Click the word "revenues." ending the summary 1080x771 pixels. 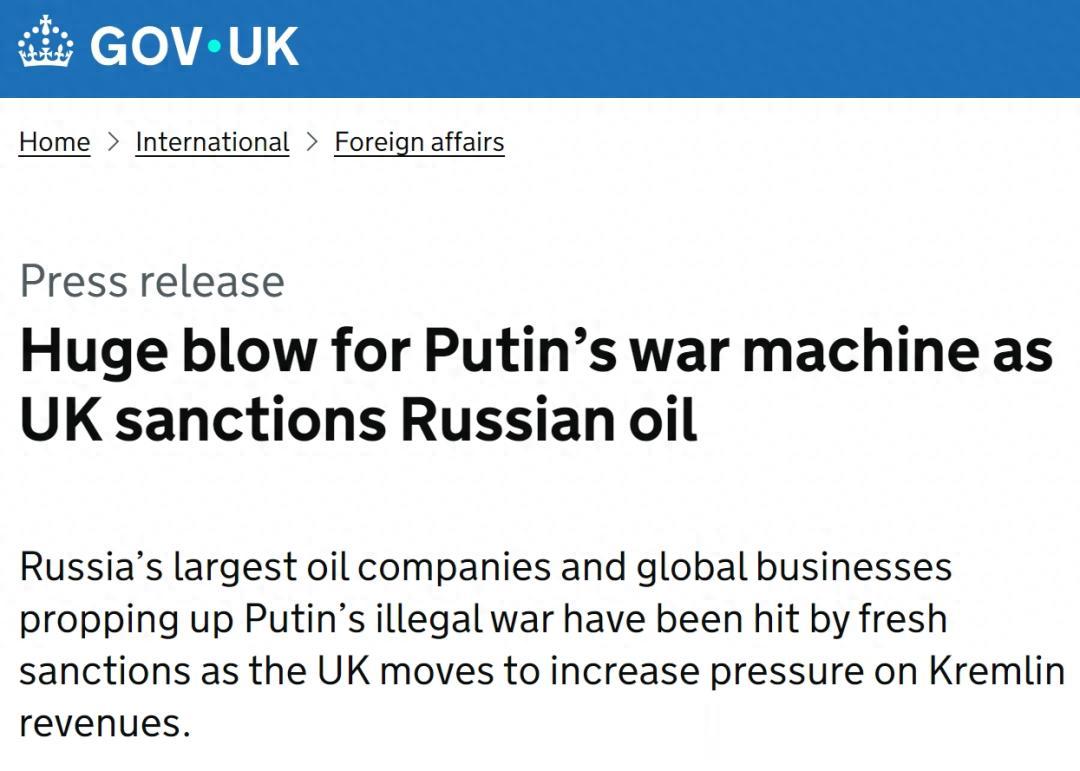[104, 723]
